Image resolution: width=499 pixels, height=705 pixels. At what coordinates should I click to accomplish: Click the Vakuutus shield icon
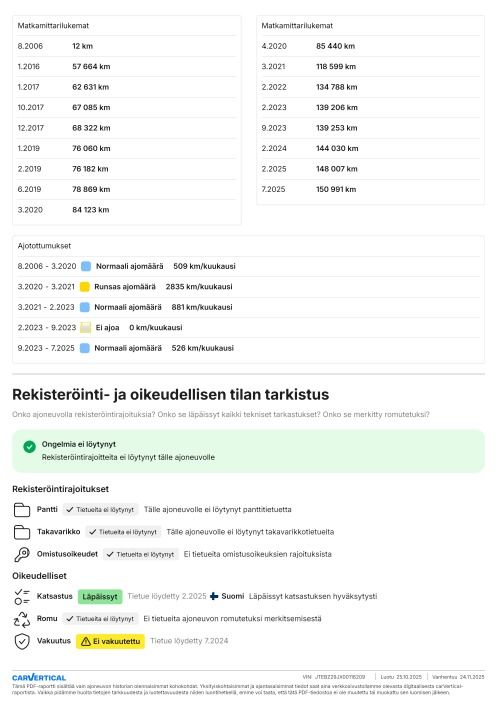point(22,642)
